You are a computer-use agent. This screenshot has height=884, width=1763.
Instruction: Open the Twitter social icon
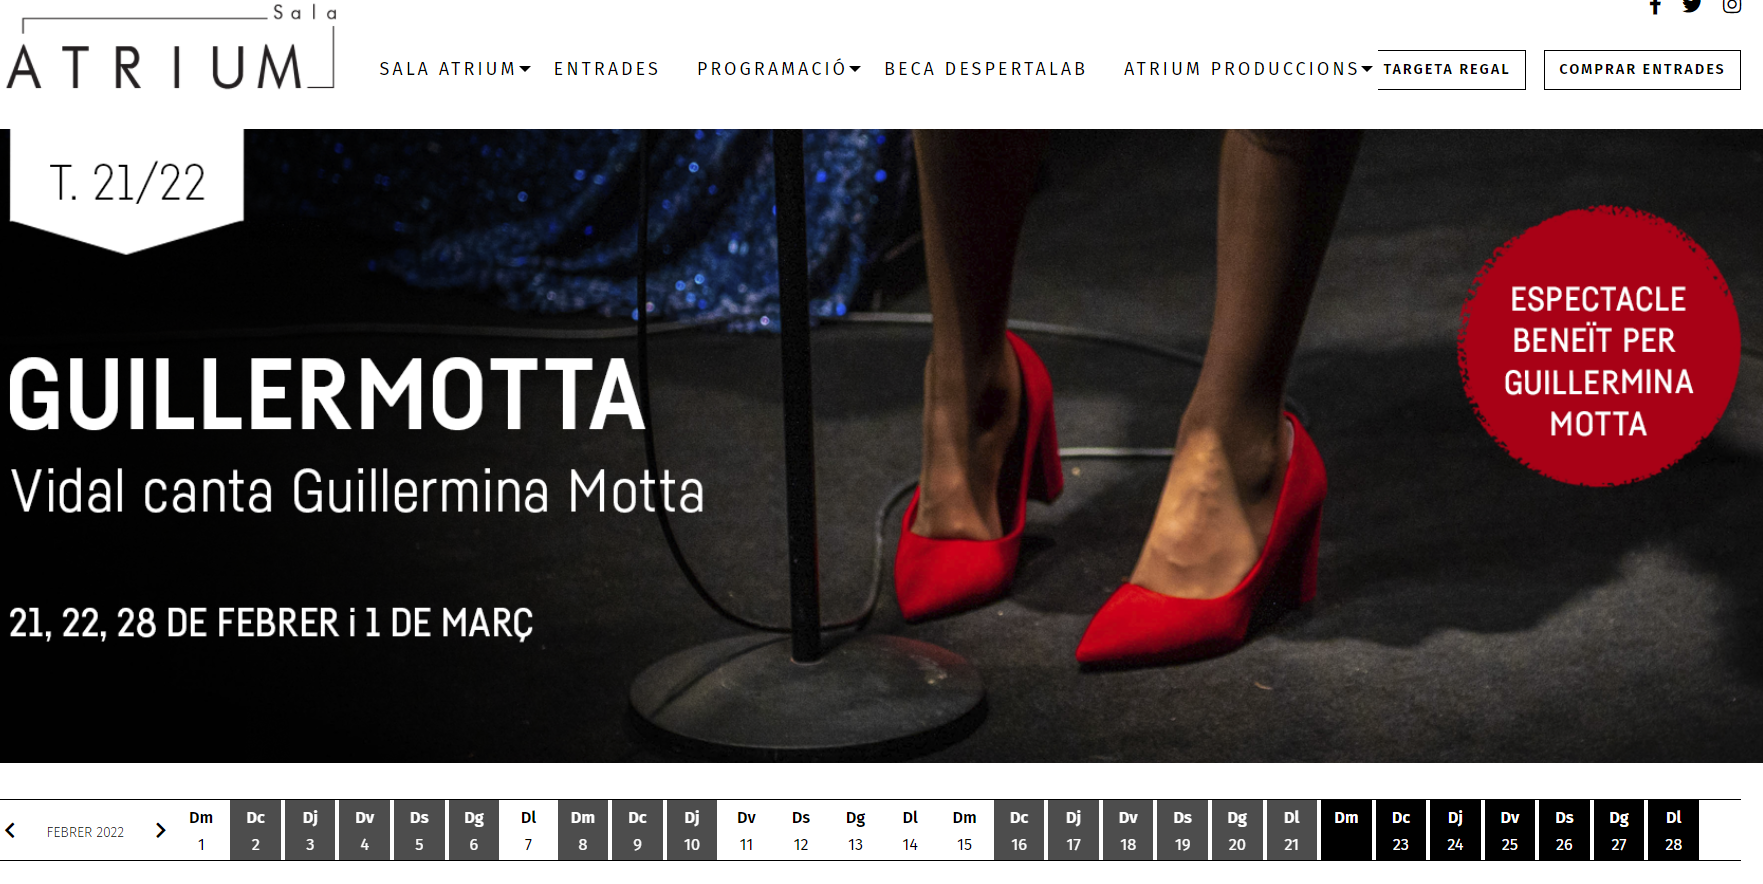click(x=1692, y=6)
